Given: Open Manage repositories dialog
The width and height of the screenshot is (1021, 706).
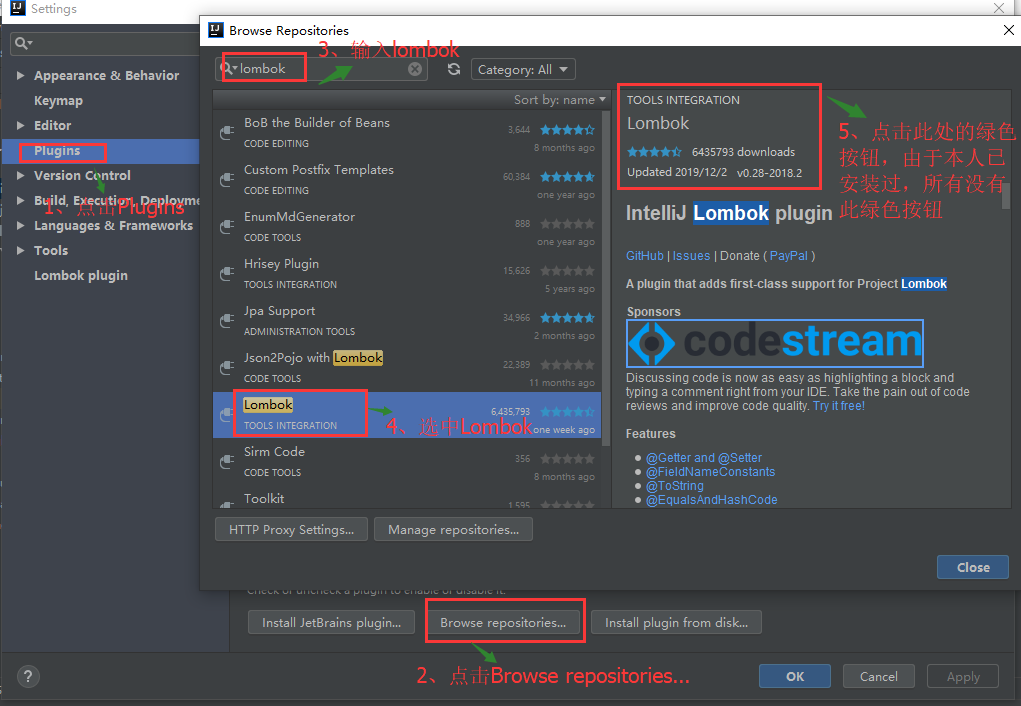Looking at the screenshot, I should (x=453, y=530).
